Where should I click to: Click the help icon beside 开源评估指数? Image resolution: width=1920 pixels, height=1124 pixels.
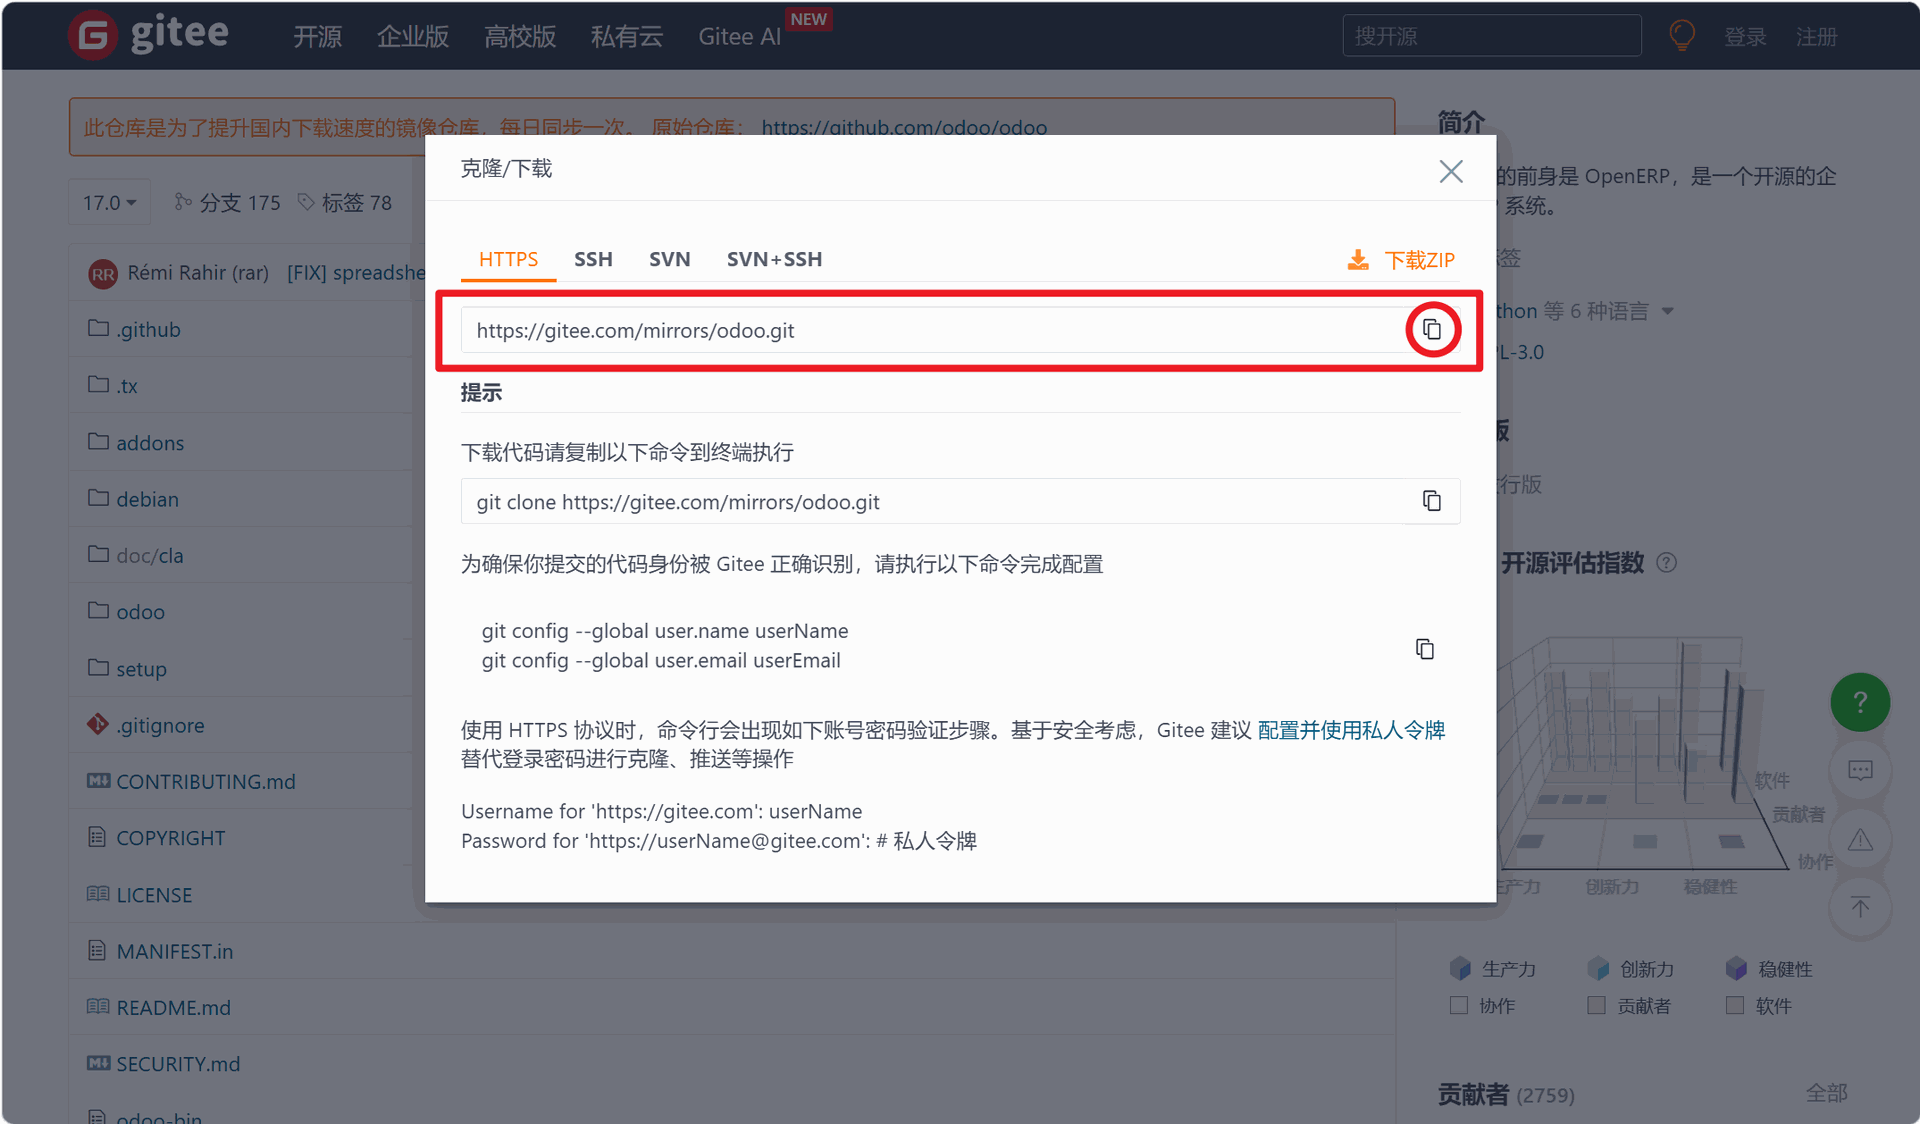(x=1666, y=563)
